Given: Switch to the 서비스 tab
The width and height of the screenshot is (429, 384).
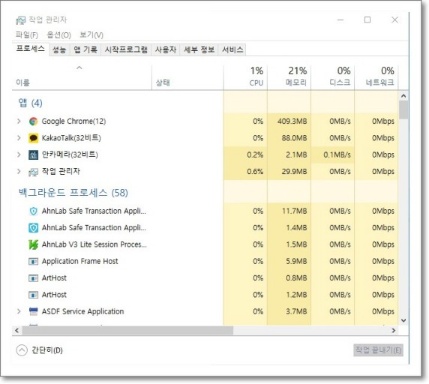Looking at the screenshot, I should point(232,50).
